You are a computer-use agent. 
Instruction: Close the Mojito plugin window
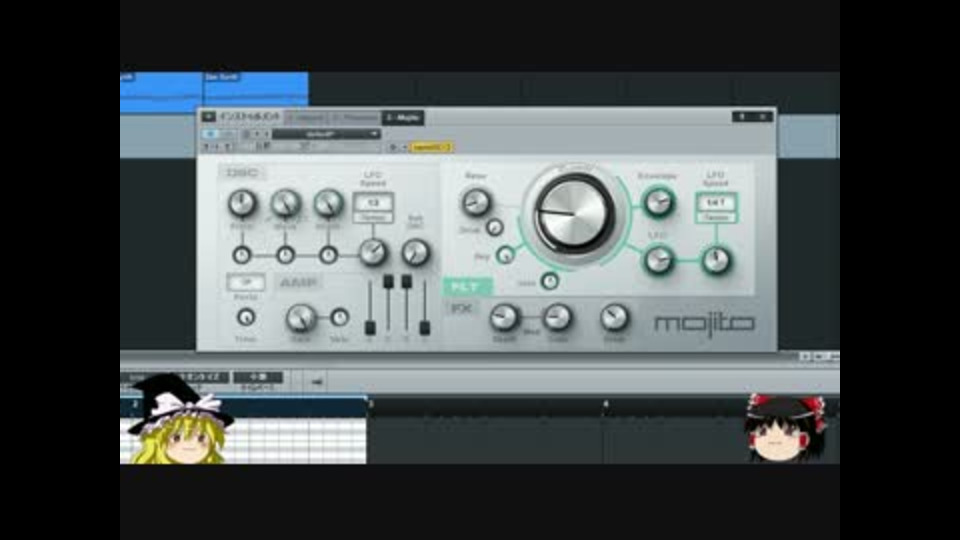click(763, 116)
